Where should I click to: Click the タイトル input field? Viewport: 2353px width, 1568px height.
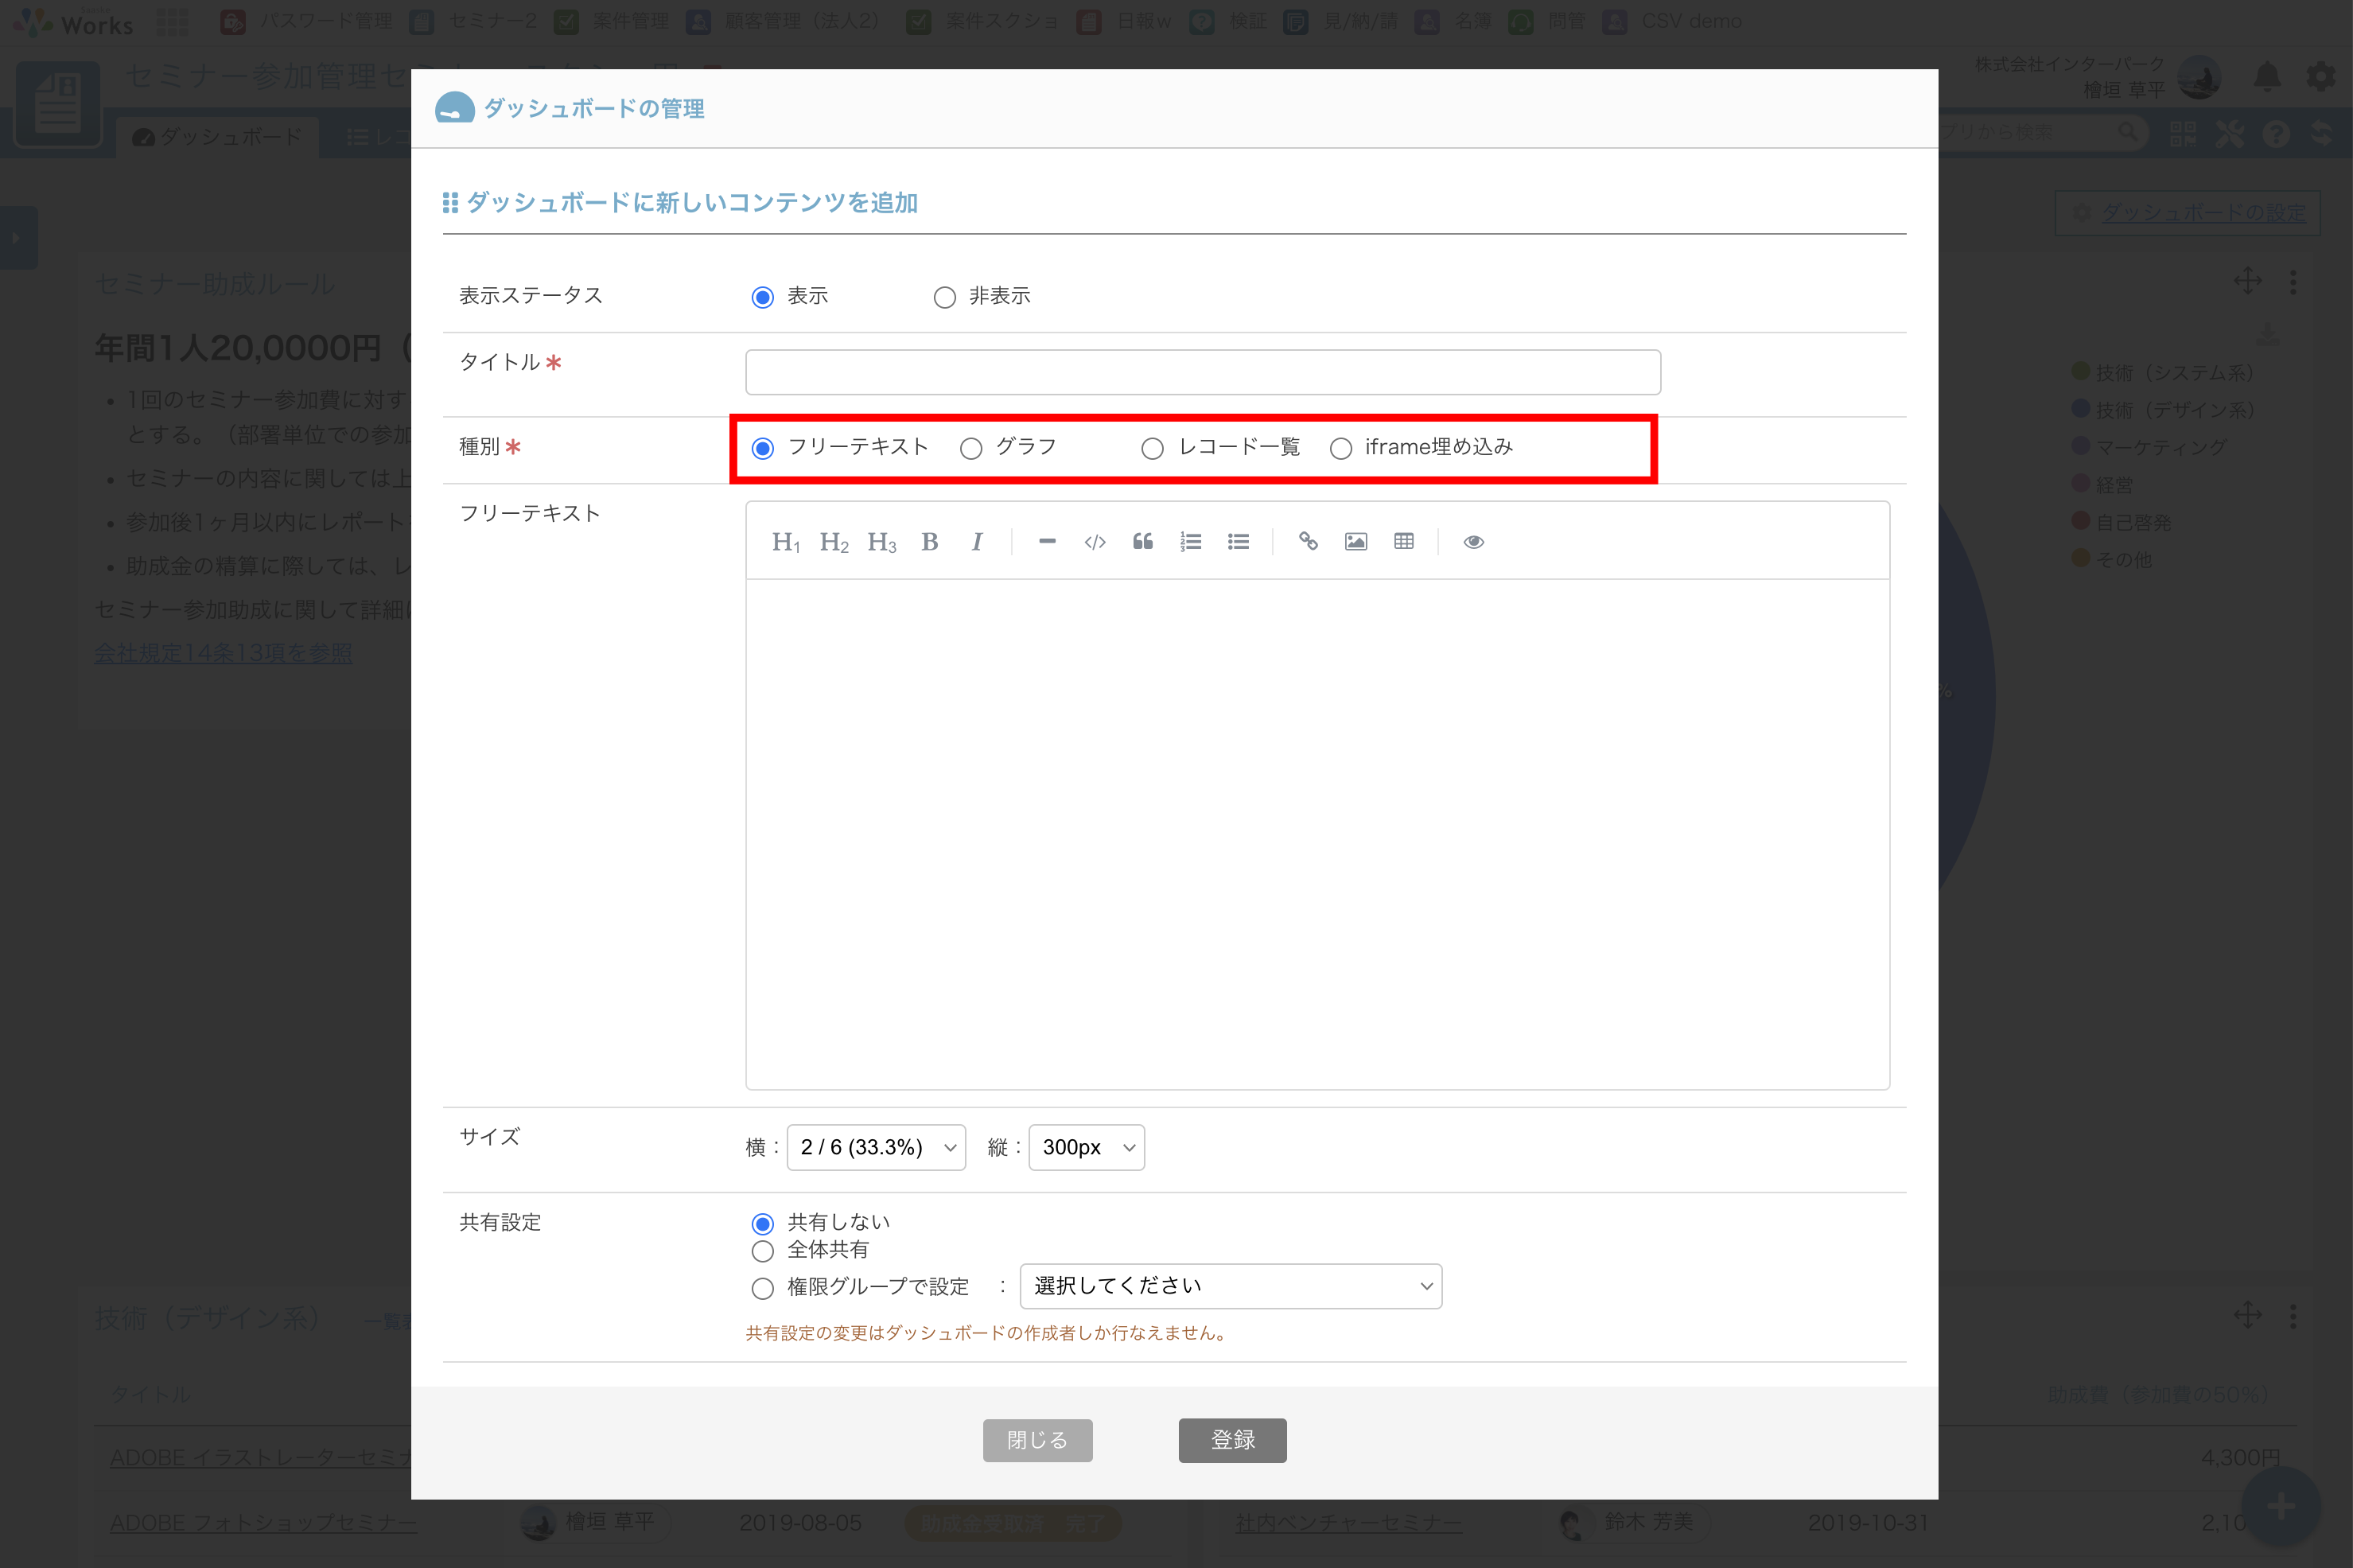1203,372
